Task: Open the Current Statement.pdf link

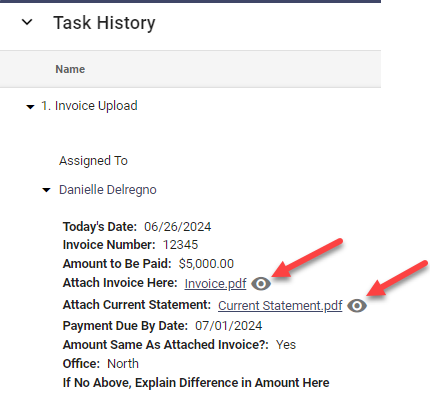Action: point(280,306)
